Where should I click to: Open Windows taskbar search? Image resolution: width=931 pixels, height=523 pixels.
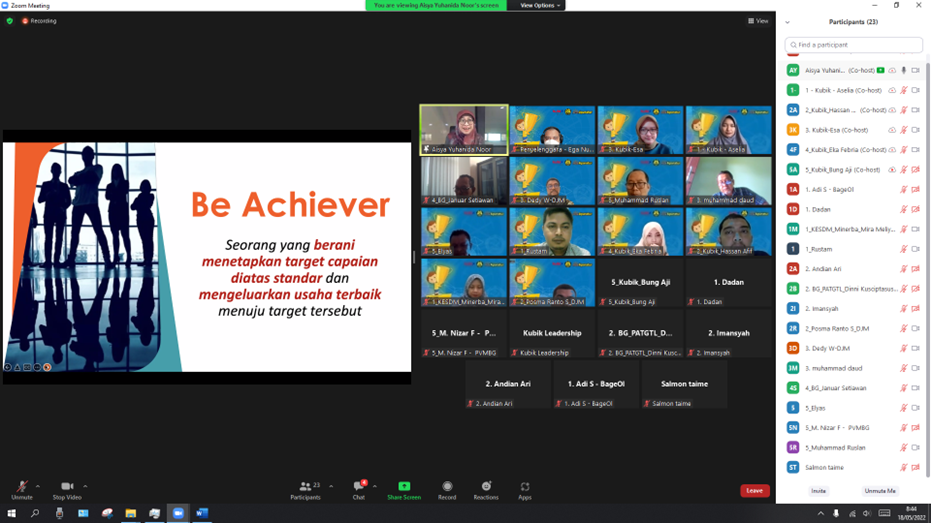(35, 514)
